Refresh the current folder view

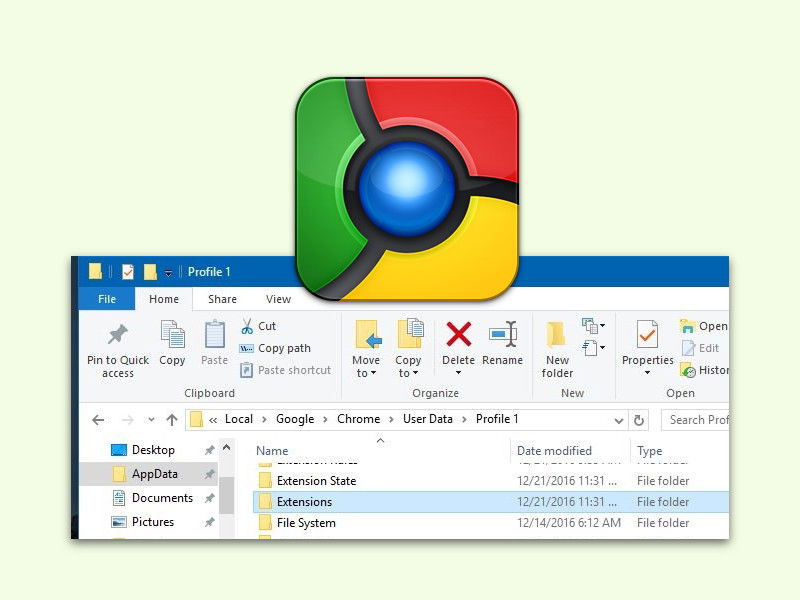pyautogui.click(x=638, y=420)
